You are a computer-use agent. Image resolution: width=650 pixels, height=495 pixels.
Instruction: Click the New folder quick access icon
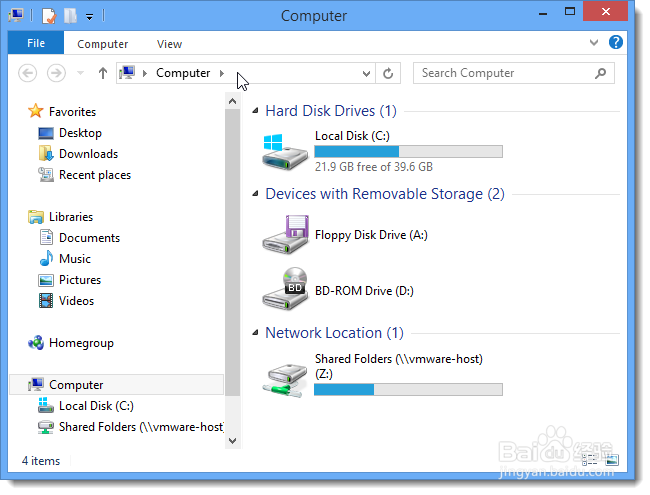(x=70, y=16)
